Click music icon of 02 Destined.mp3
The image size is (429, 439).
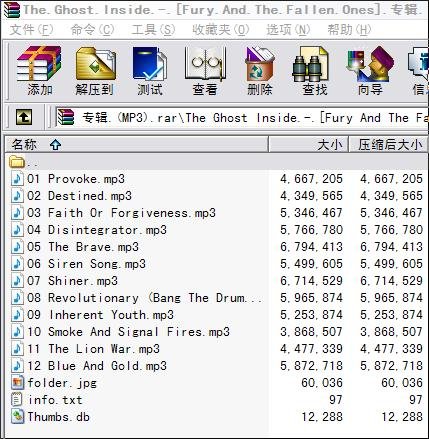coord(17,196)
